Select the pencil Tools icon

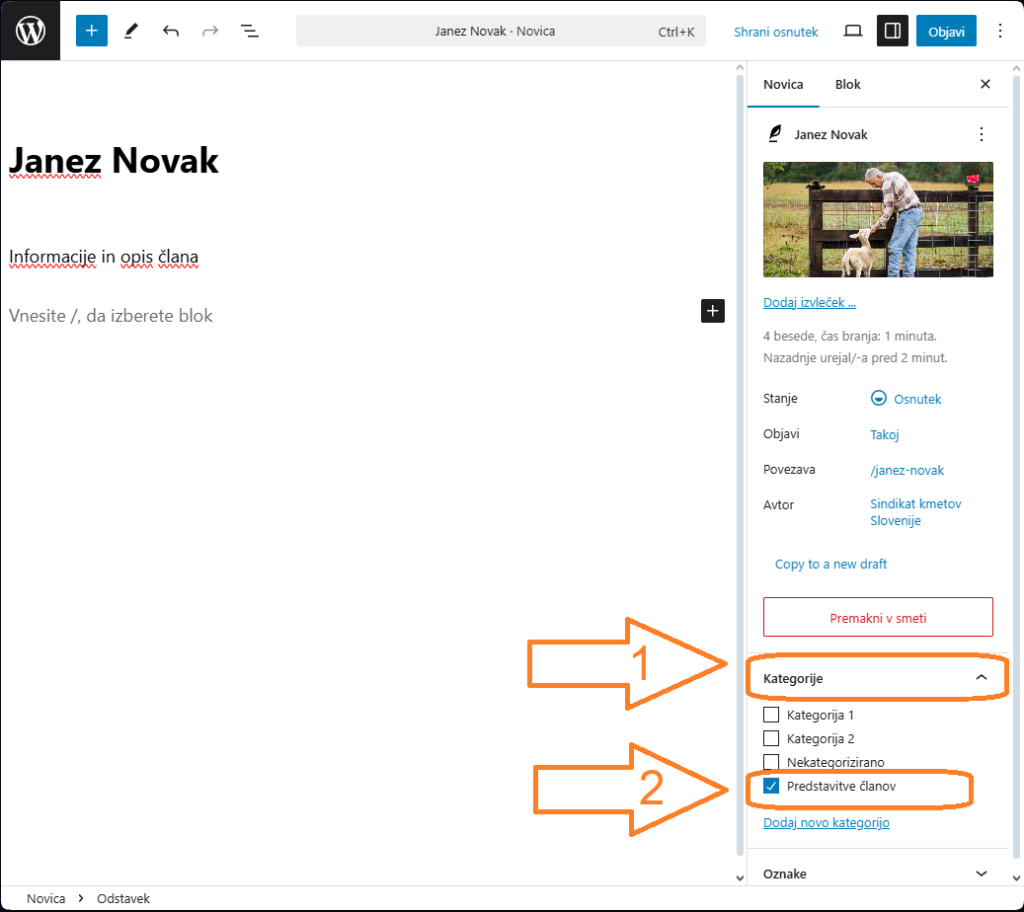tap(131, 31)
